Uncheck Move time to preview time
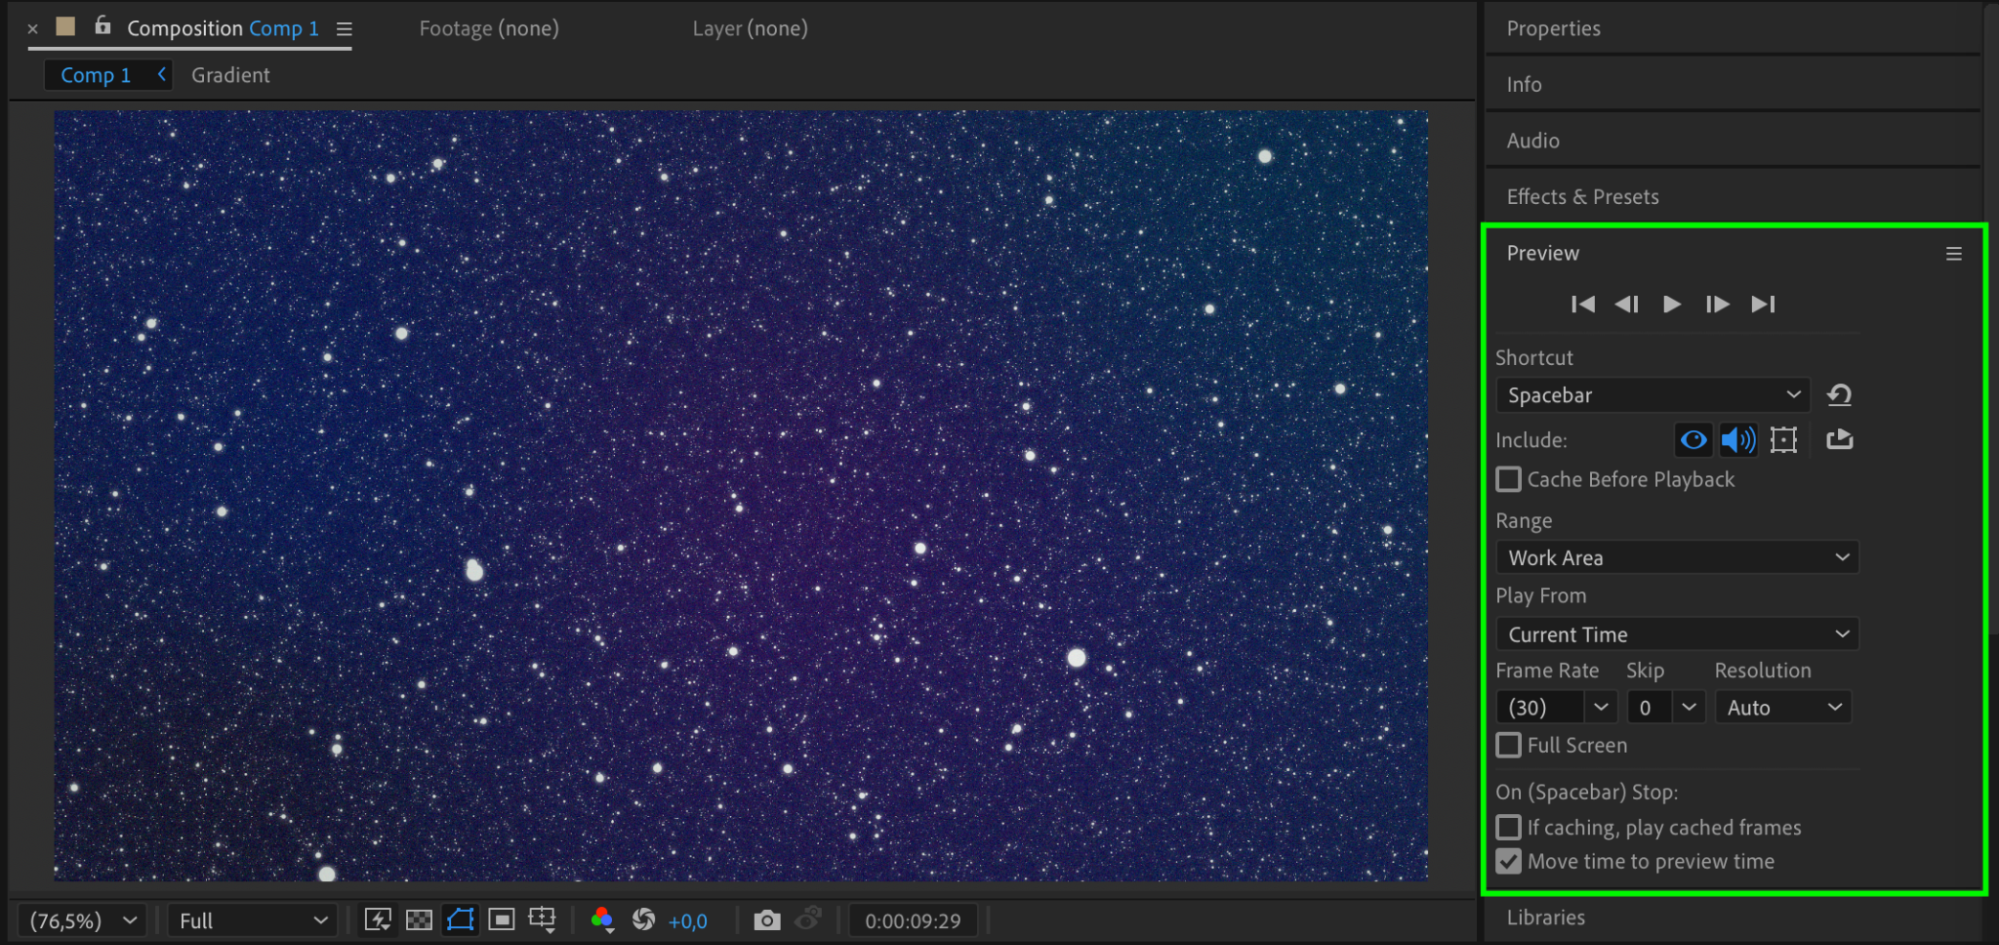The height and width of the screenshot is (945, 1999). point(1508,861)
